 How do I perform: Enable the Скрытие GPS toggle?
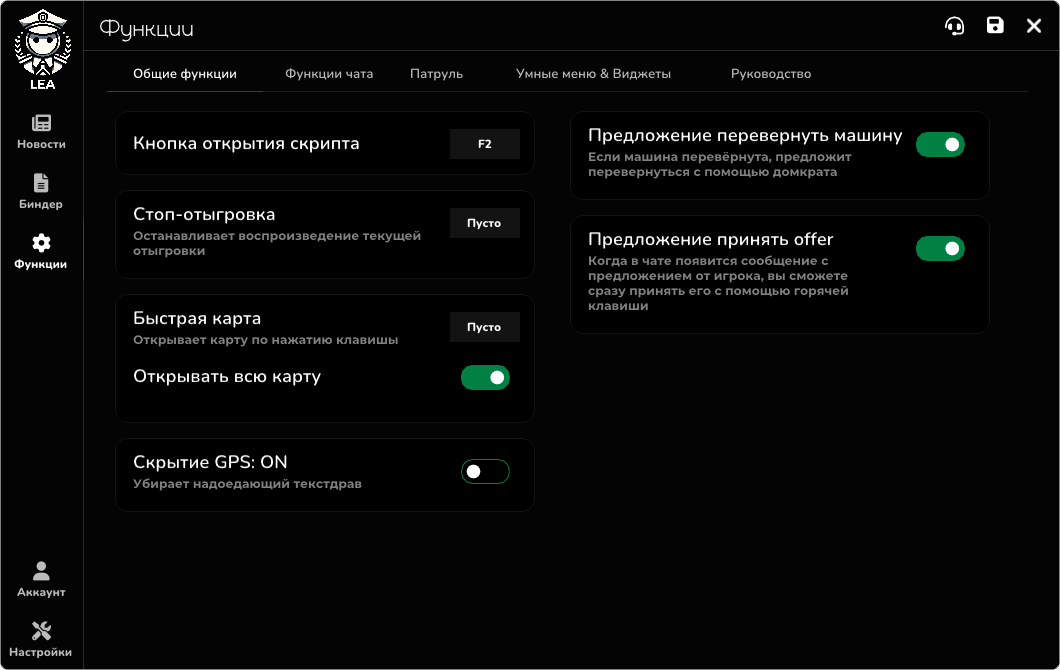point(485,471)
